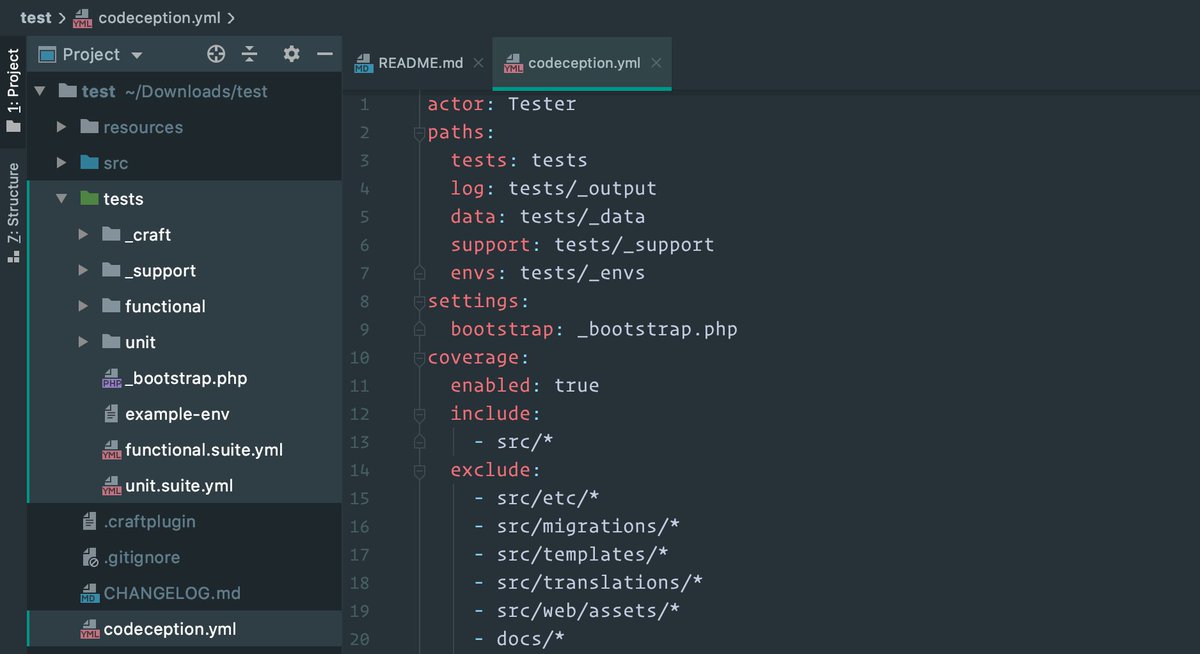Fold the coverage block in gutter
Image resolution: width=1200 pixels, height=654 pixels.
419,357
